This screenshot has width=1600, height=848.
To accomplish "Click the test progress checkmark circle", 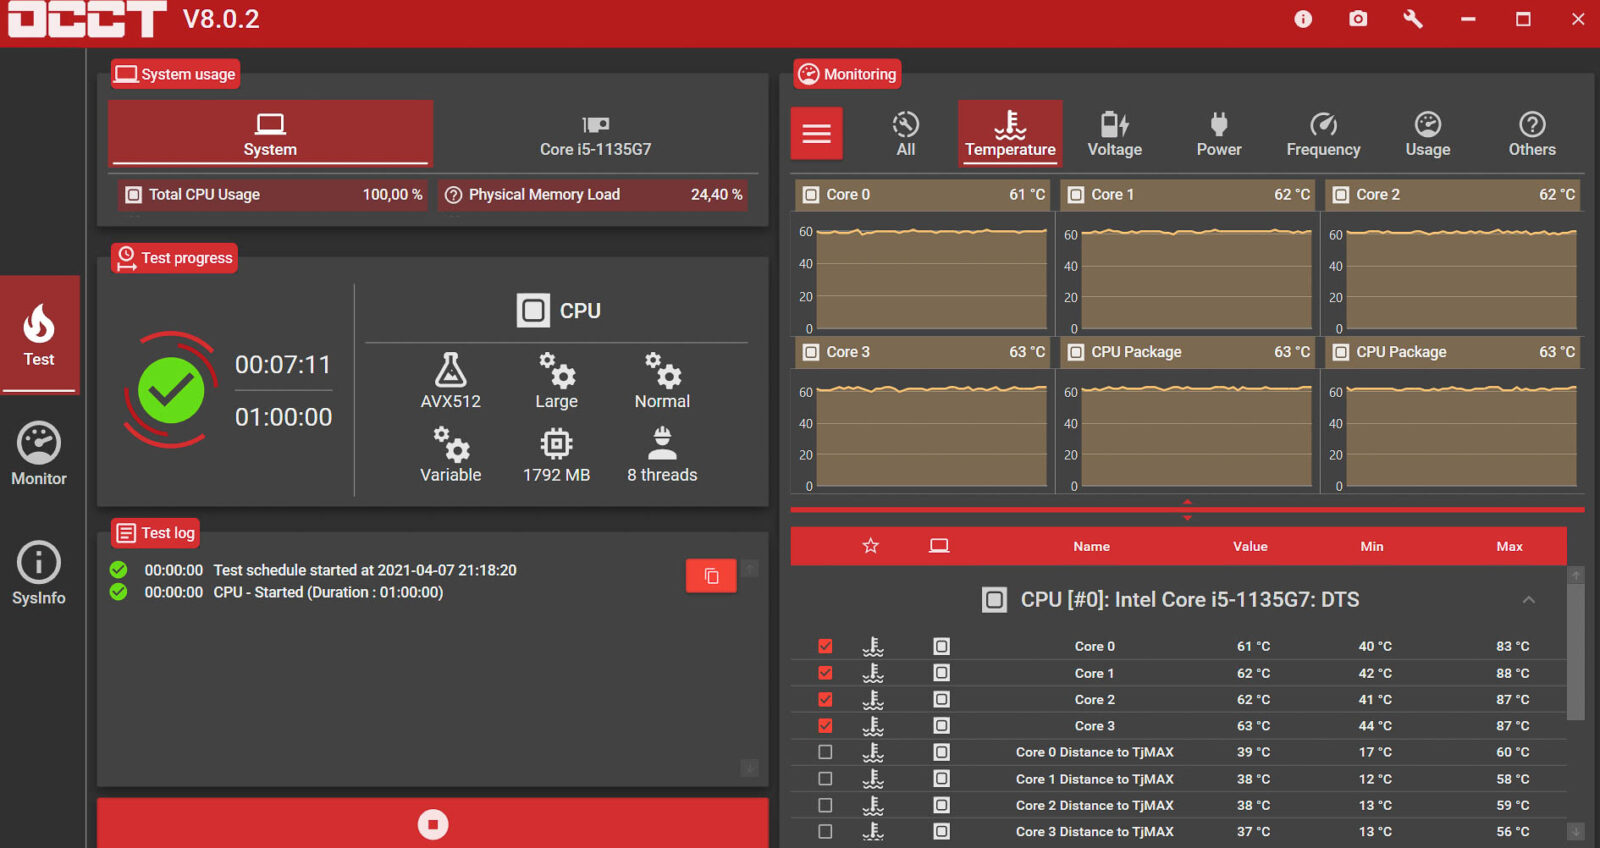I will [x=171, y=390].
